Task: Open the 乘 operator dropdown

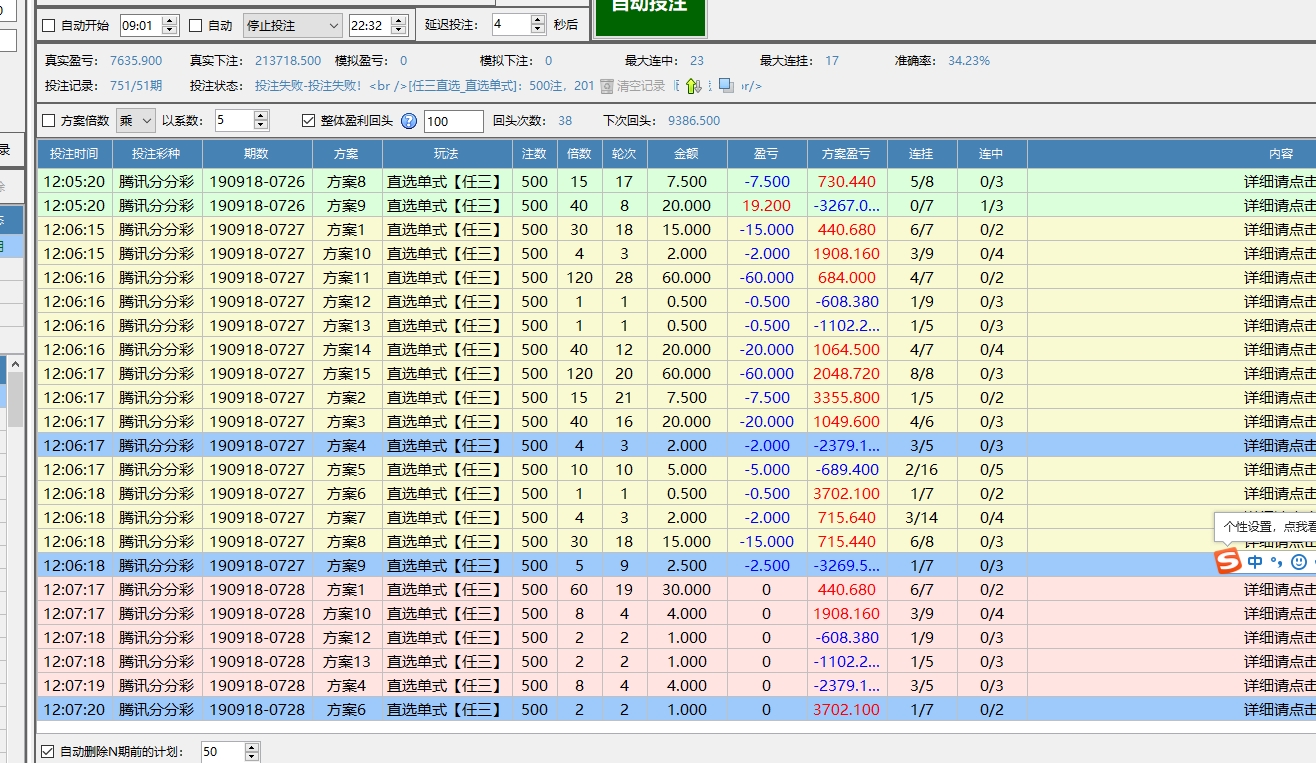Action: [x=136, y=121]
